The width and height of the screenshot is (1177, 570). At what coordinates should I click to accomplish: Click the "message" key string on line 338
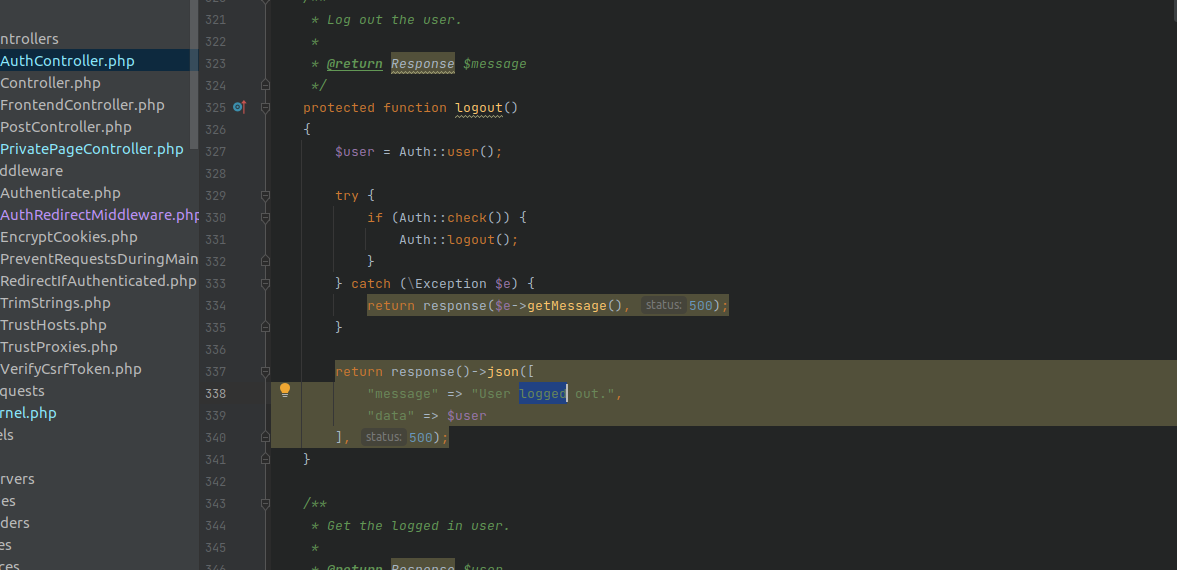(402, 394)
